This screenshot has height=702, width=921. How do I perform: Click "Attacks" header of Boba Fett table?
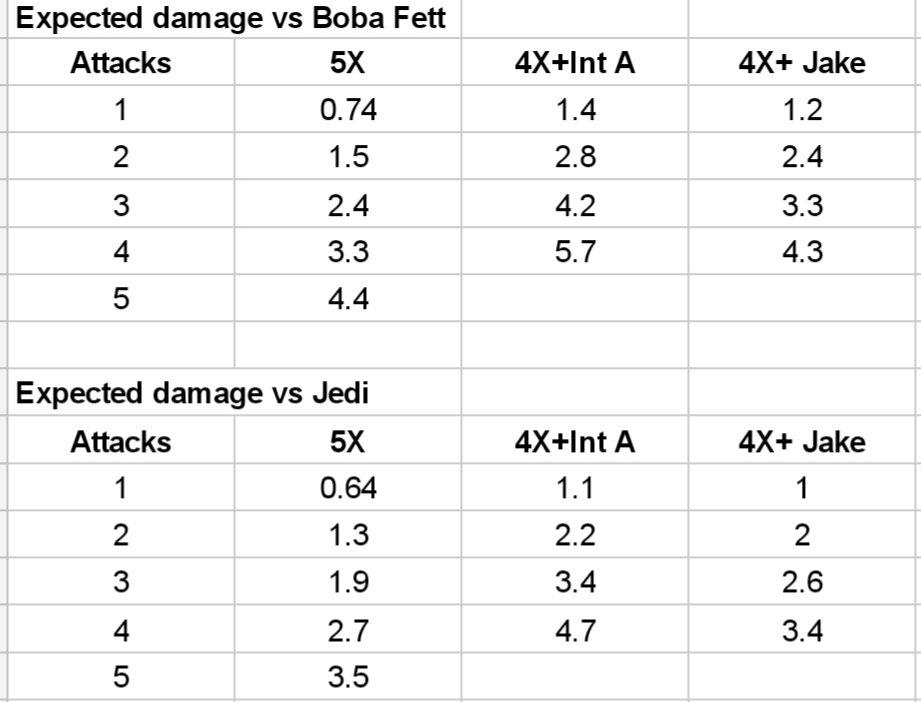[121, 64]
